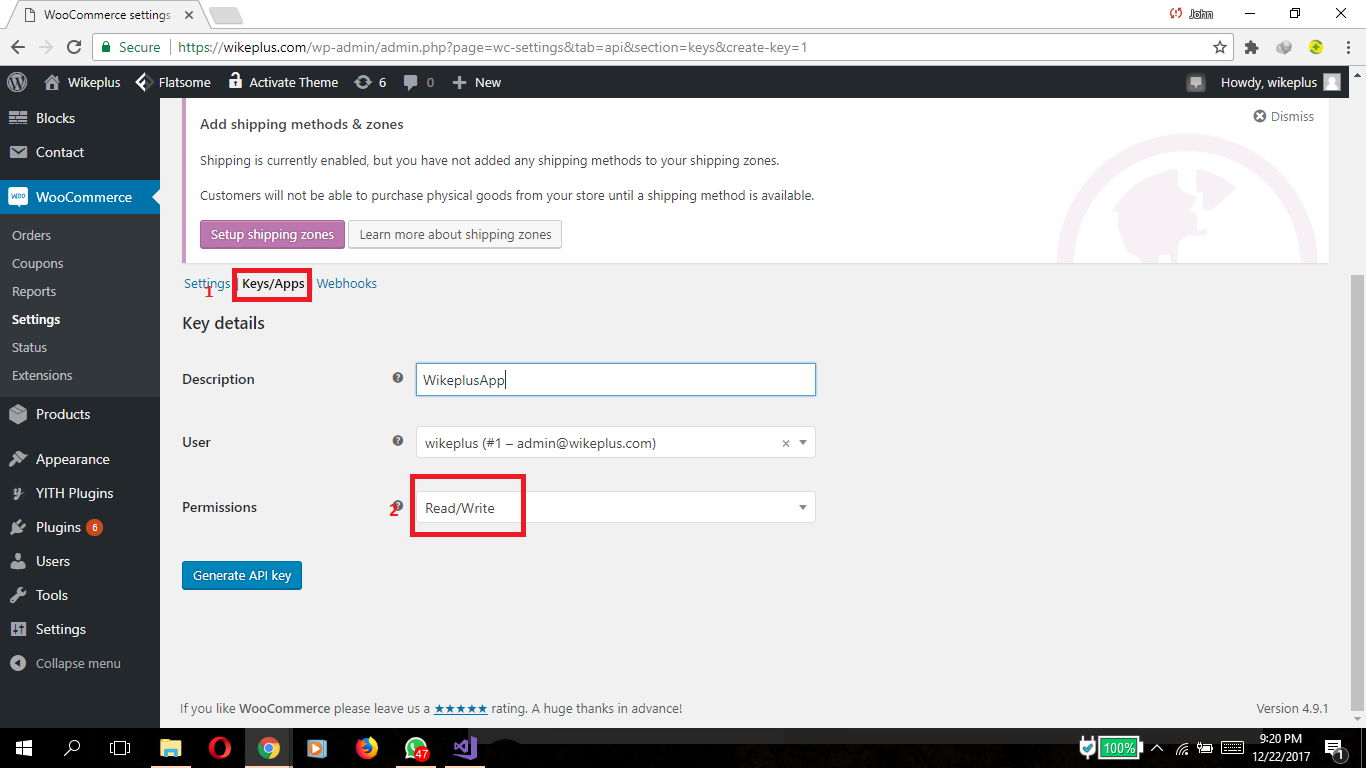The height and width of the screenshot is (768, 1366).
Task: Click the admin bar notification speech icon
Action: coord(1196,83)
